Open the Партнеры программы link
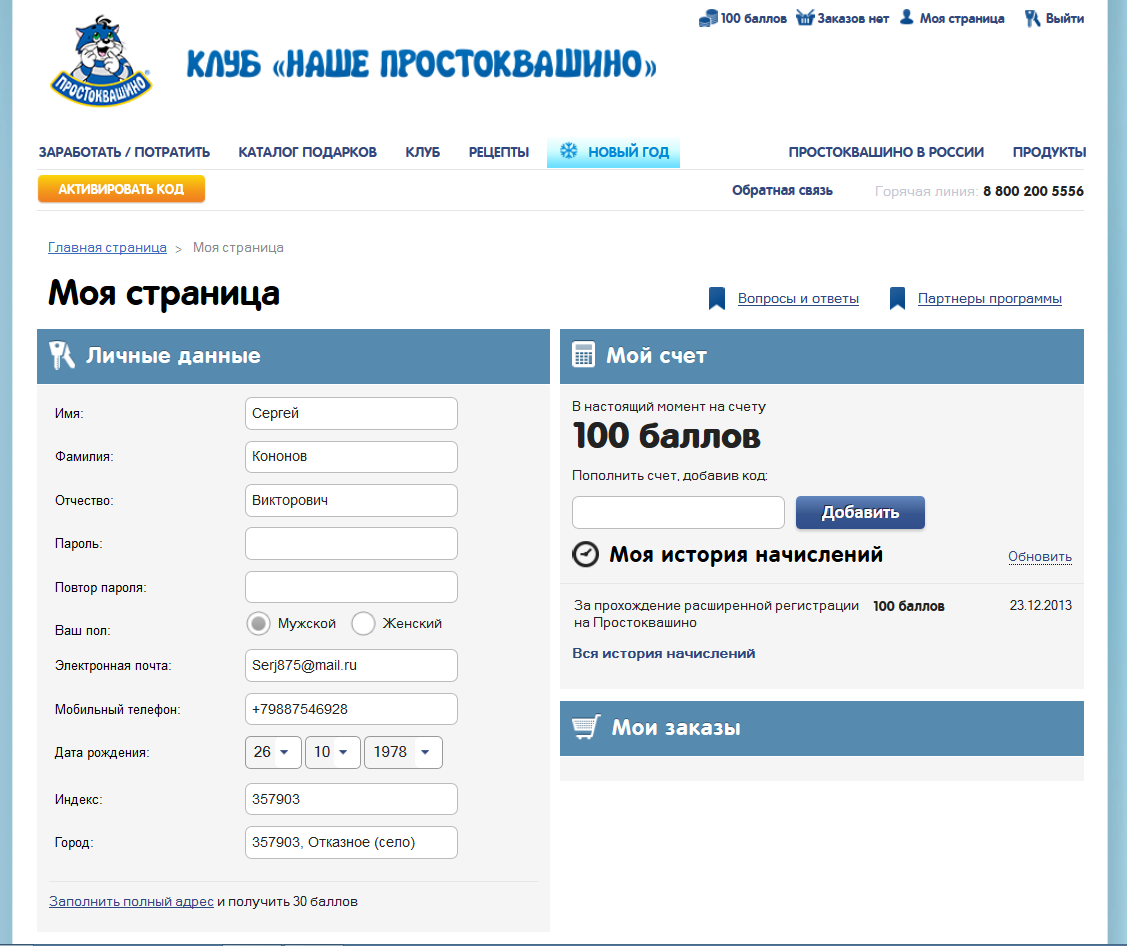 point(989,298)
